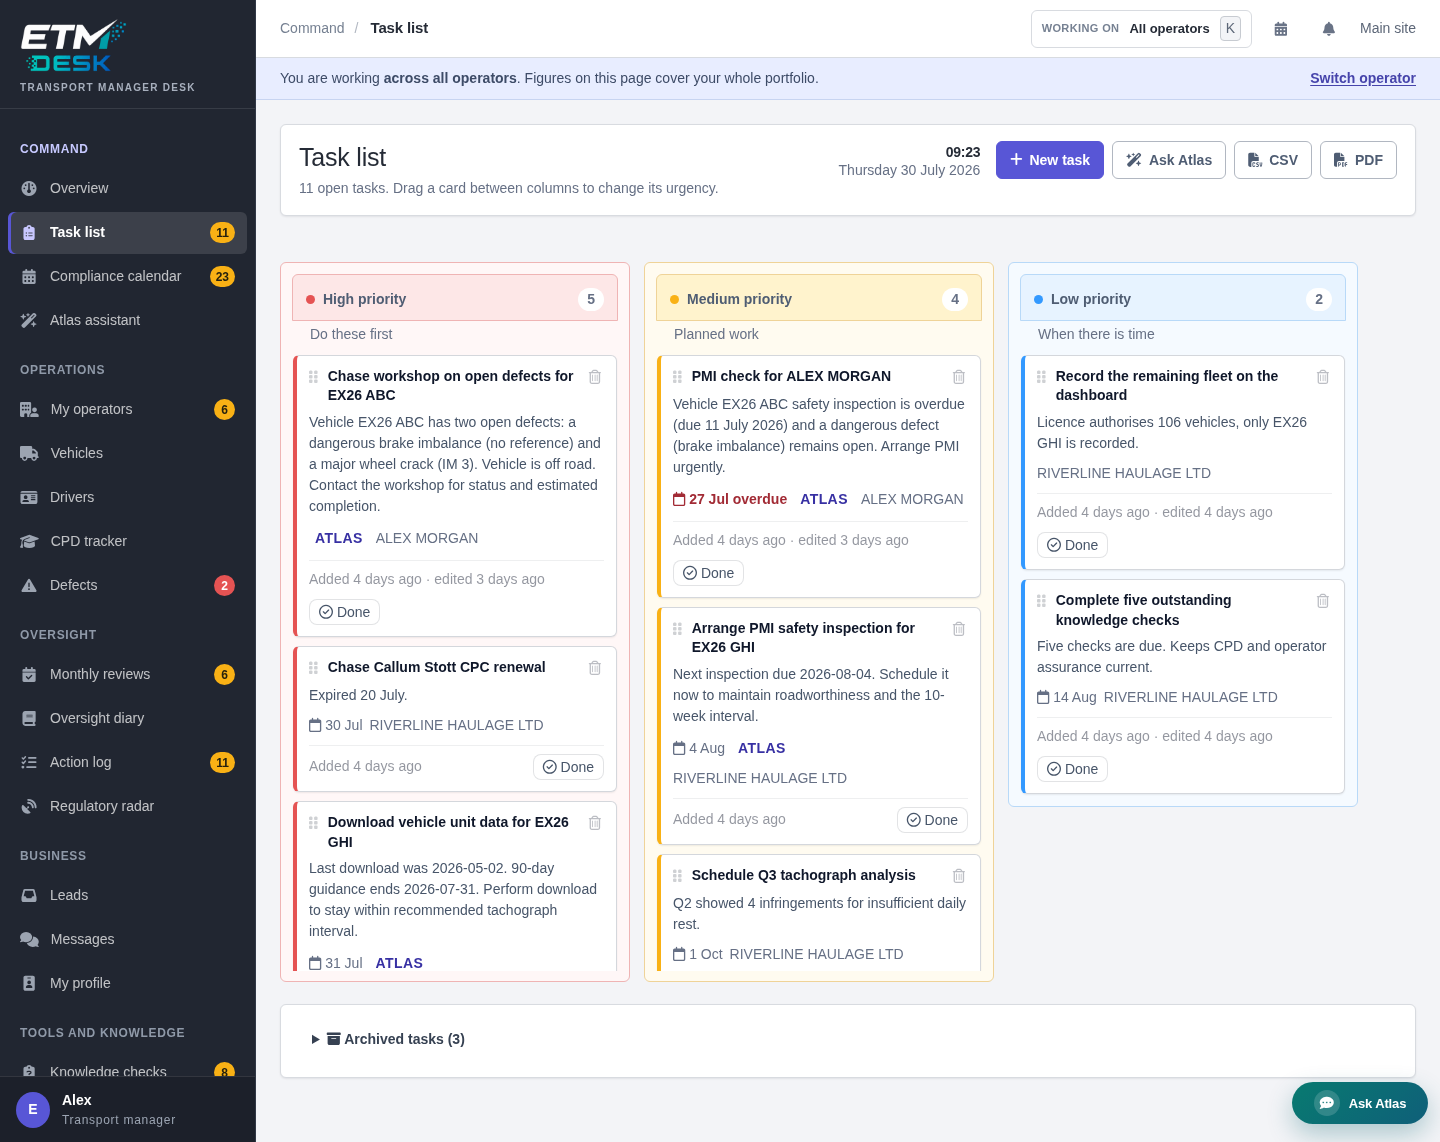Grab the drag handle of Chase Callum Stott card

(313, 668)
